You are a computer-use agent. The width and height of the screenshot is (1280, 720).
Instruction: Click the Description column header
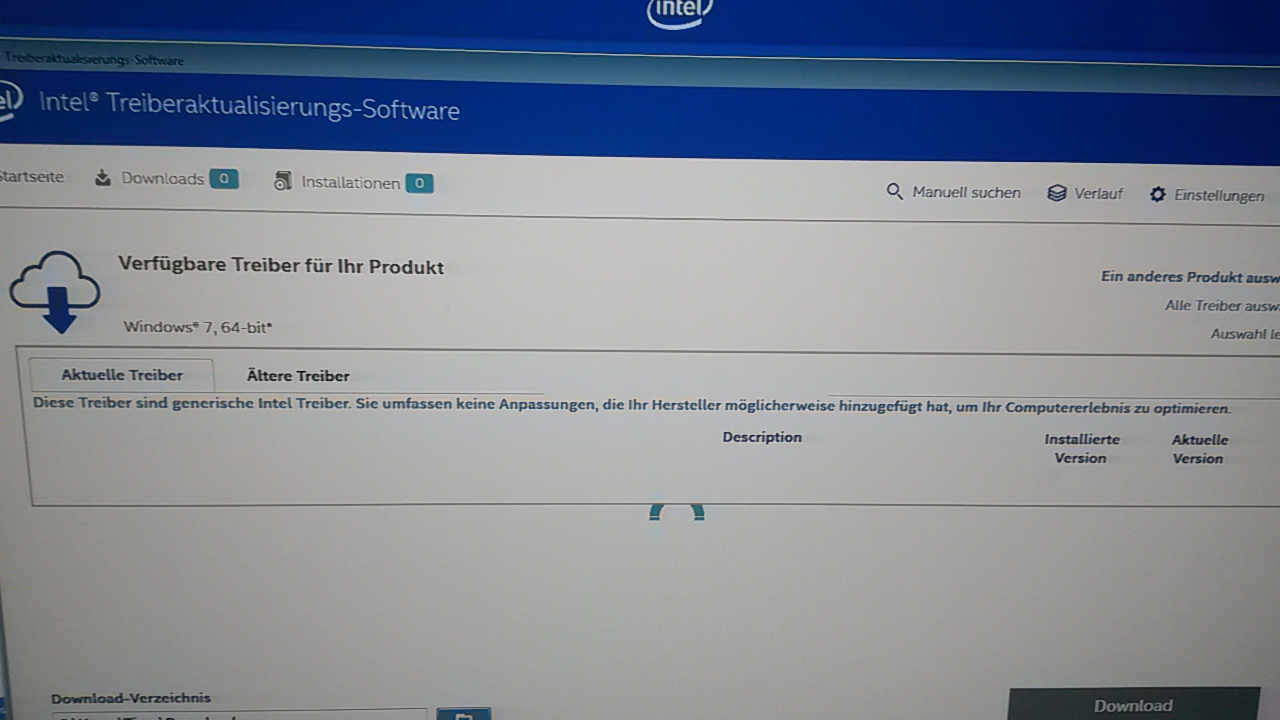click(x=762, y=437)
